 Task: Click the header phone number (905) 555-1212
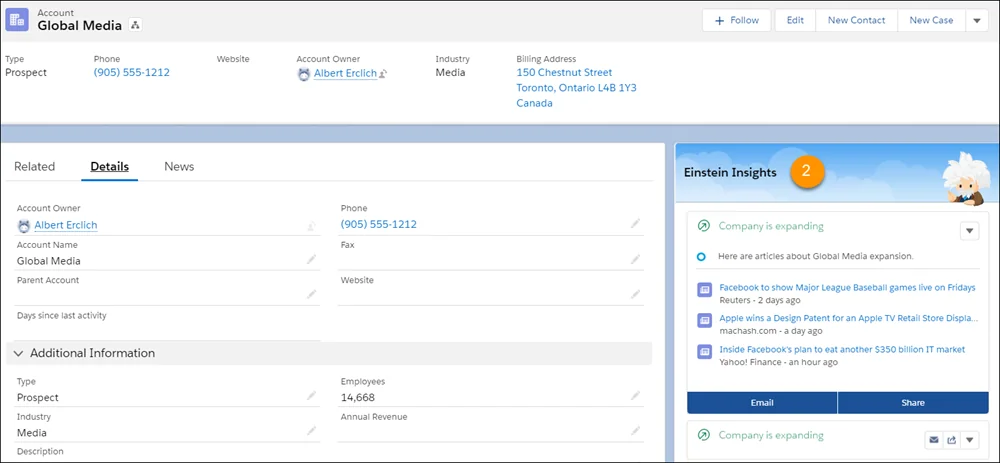pyautogui.click(x=131, y=72)
